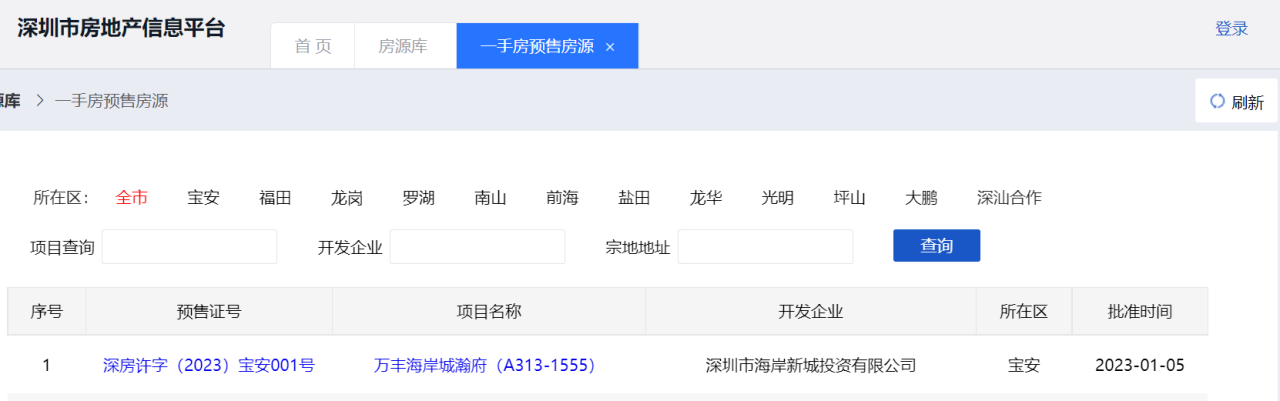The image size is (1280, 401).
Task: Filter the district by 福田
Action: 275,198
